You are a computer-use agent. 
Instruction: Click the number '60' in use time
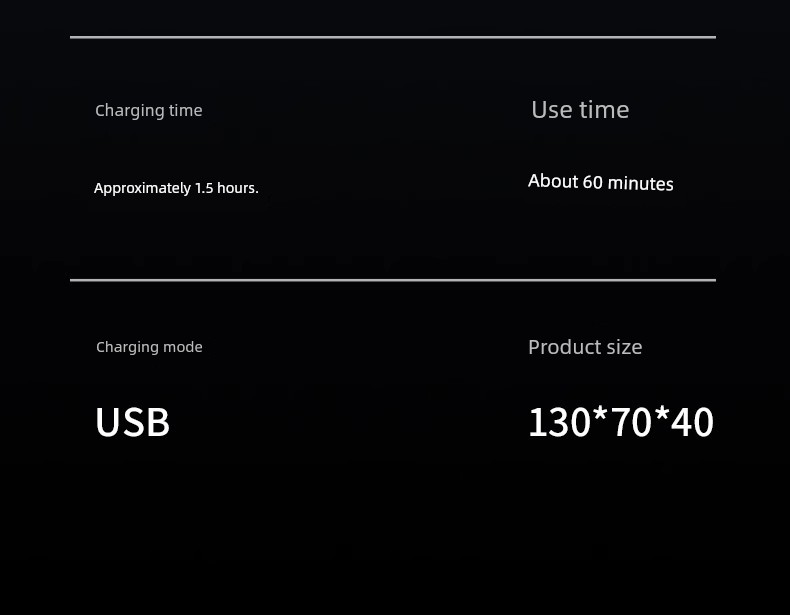pyautogui.click(x=592, y=182)
